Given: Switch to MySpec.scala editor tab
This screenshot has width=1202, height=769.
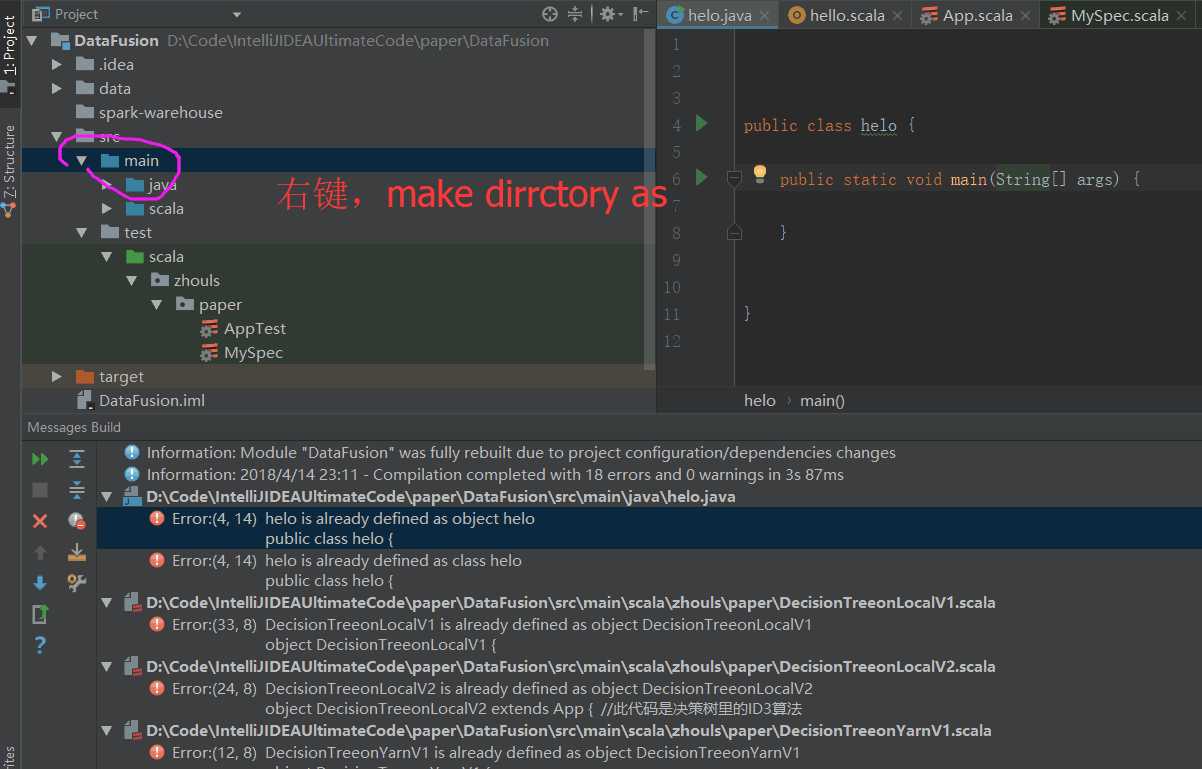Looking at the screenshot, I should [x=1119, y=15].
